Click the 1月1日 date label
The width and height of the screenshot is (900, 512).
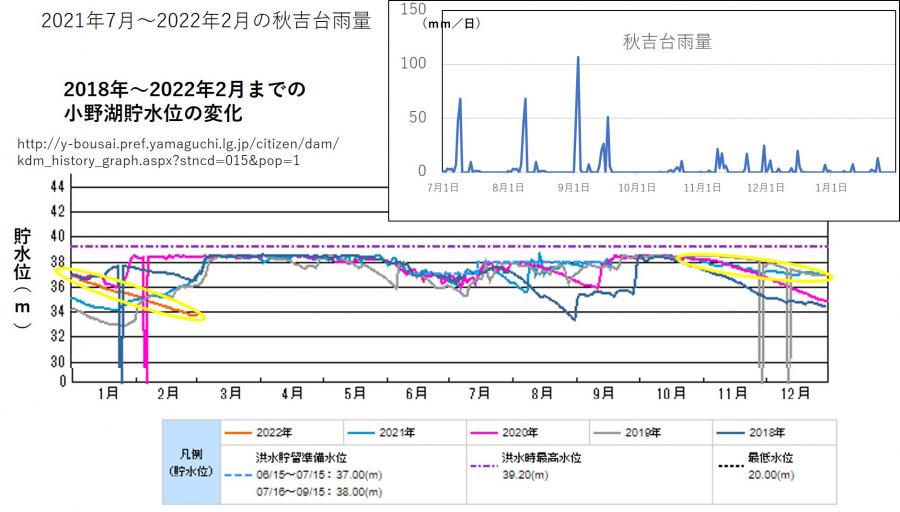coord(831,188)
